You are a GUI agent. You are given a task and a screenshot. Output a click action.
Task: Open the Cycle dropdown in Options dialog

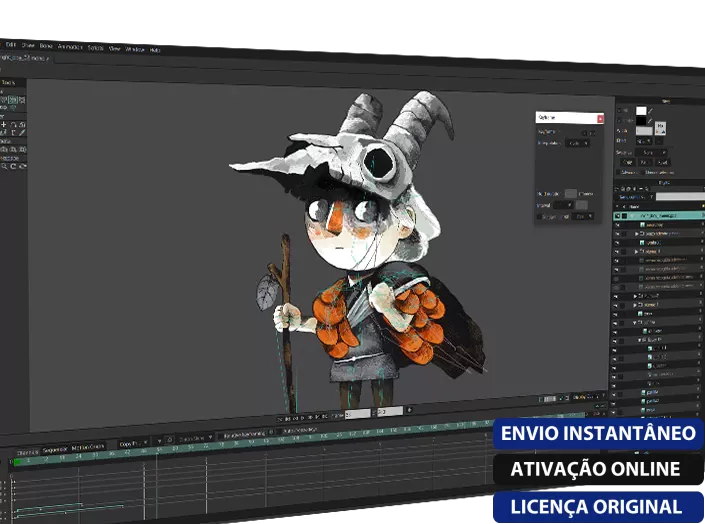578,143
